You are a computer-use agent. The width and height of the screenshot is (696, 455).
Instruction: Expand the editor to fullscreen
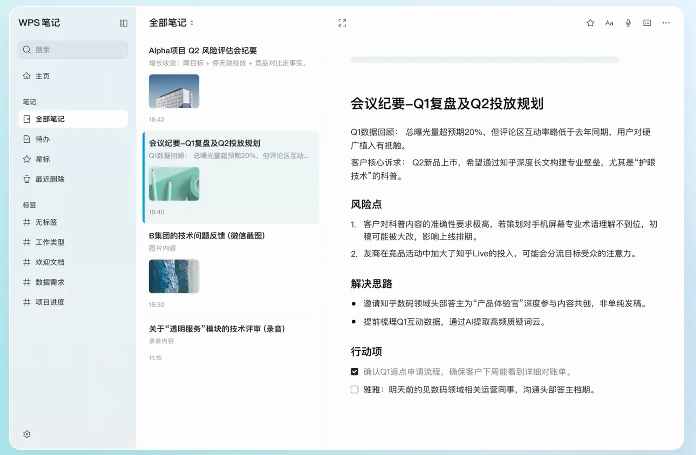pos(342,23)
